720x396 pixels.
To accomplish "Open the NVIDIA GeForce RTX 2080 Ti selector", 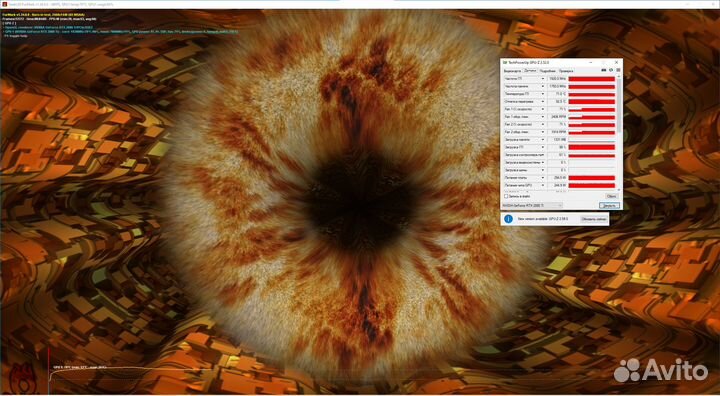I will coord(532,205).
